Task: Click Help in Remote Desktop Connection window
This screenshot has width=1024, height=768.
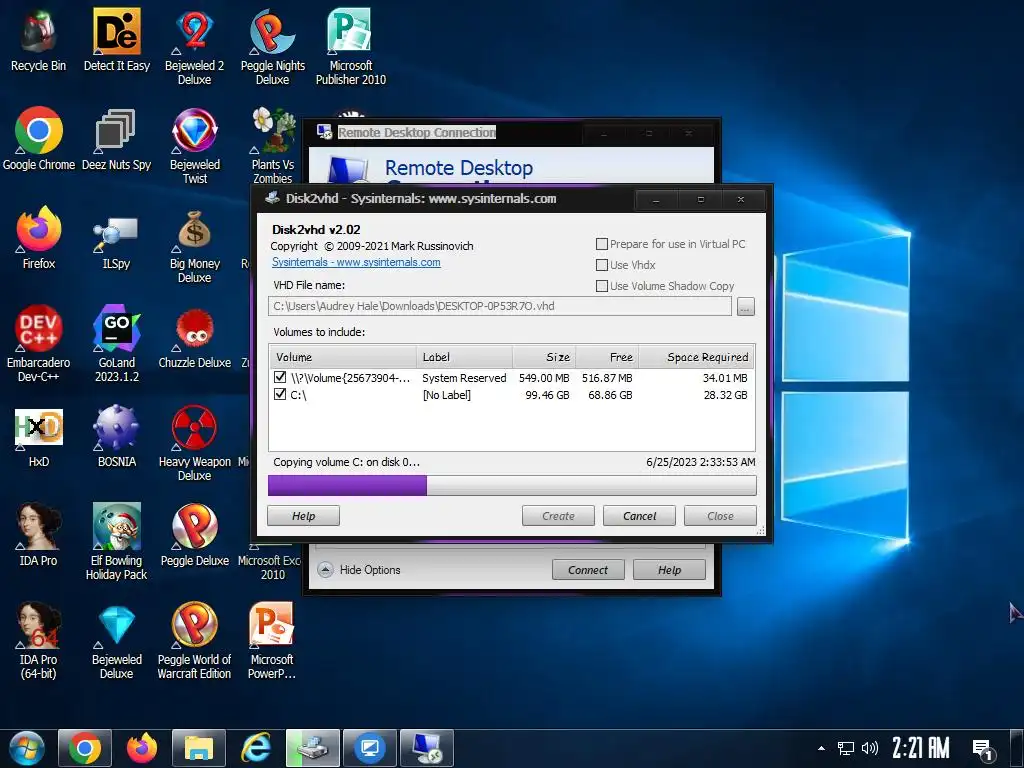Action: coord(669,569)
